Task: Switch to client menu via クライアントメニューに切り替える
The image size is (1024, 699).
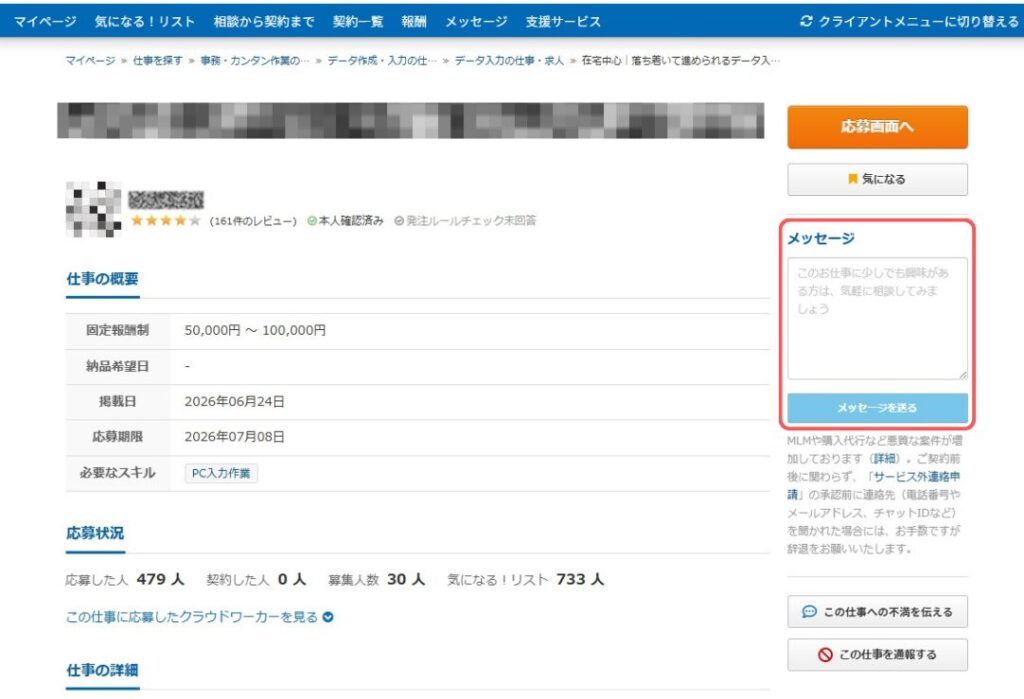Action: coord(909,22)
